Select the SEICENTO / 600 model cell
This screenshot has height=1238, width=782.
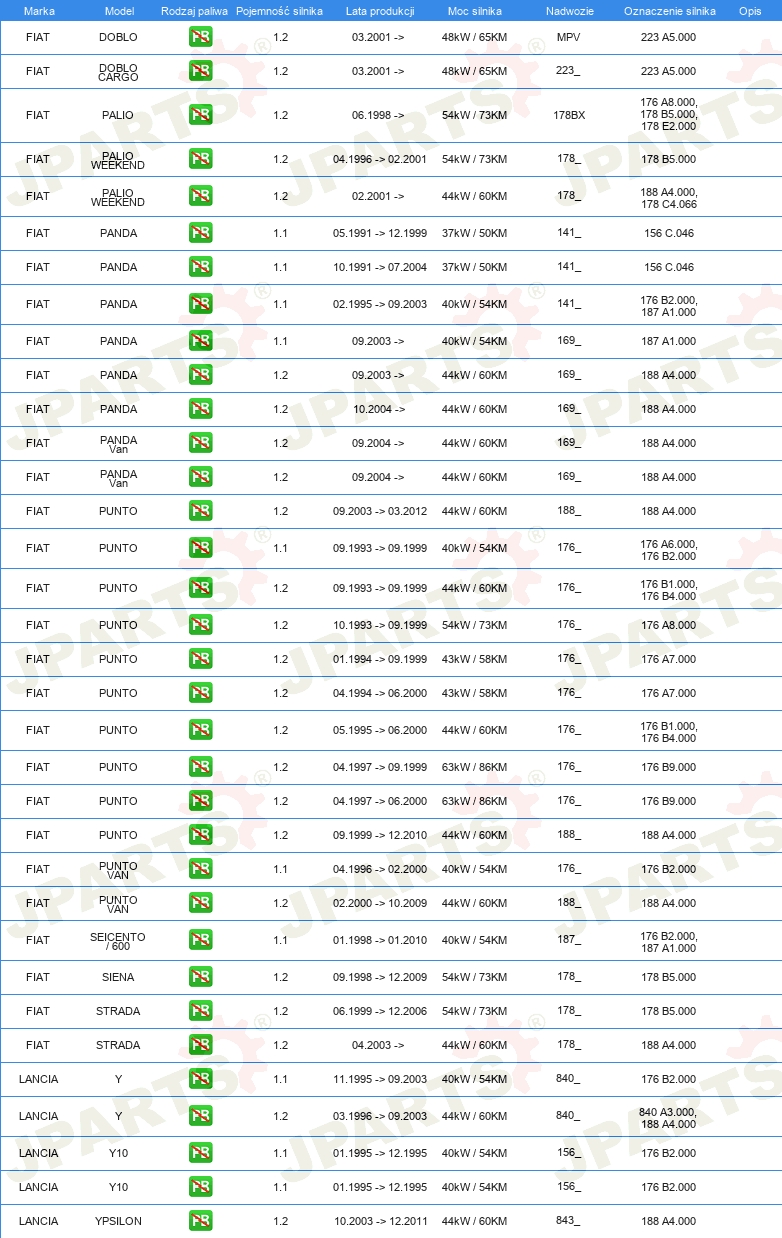coord(118,941)
